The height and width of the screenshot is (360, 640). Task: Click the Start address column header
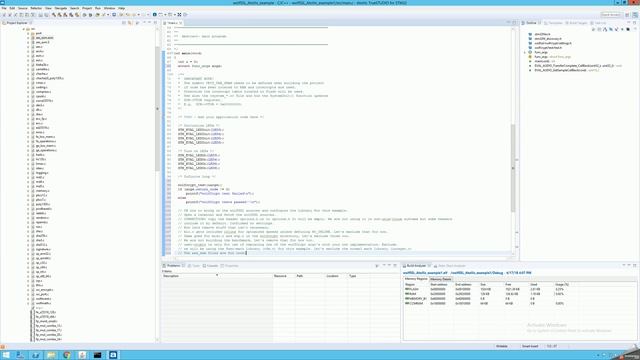point(439,284)
